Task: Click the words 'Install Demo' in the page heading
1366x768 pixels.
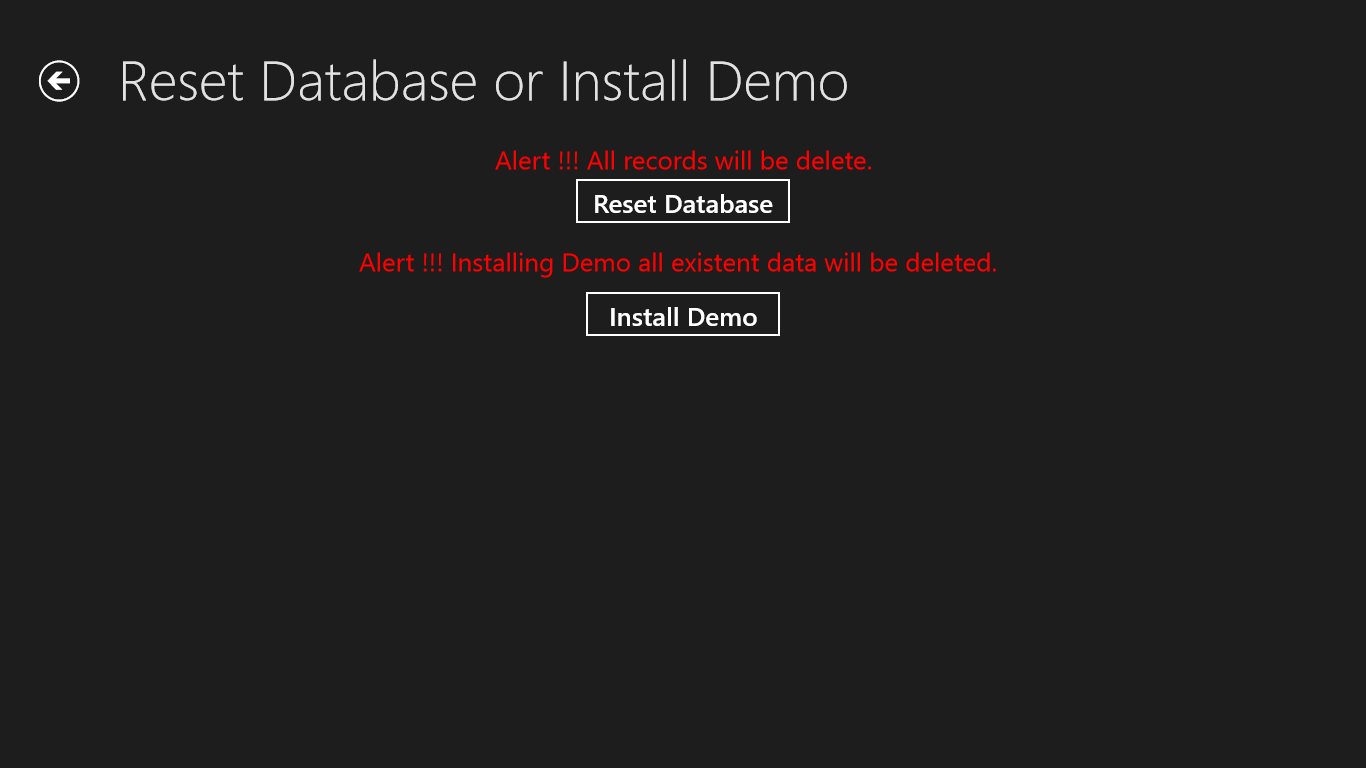Action: click(x=703, y=81)
